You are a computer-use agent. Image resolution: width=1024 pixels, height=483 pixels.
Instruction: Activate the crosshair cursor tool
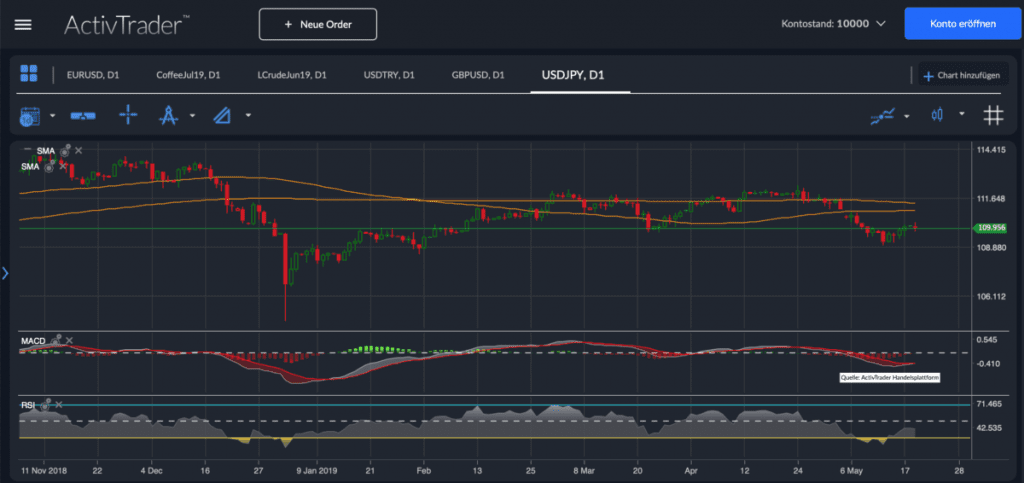[x=128, y=116]
